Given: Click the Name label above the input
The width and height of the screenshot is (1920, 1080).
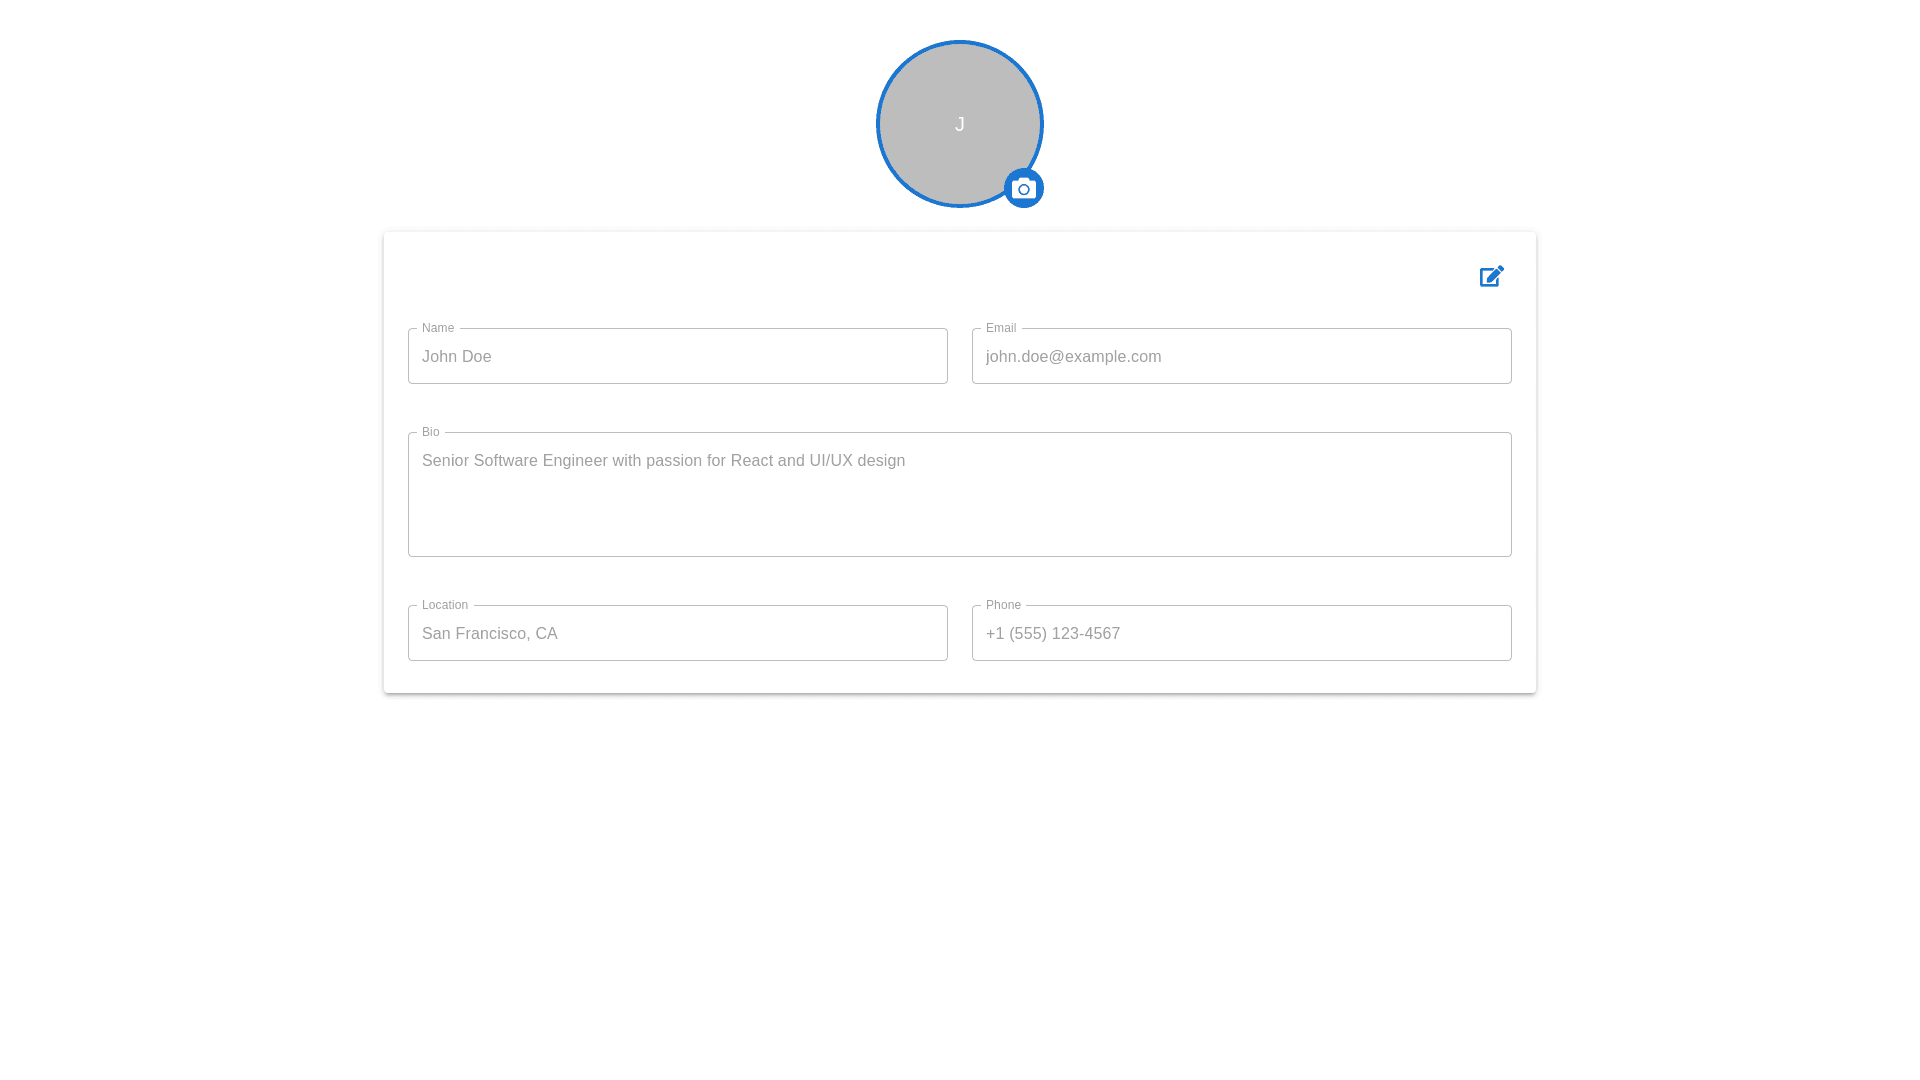Looking at the screenshot, I should [x=437, y=328].
